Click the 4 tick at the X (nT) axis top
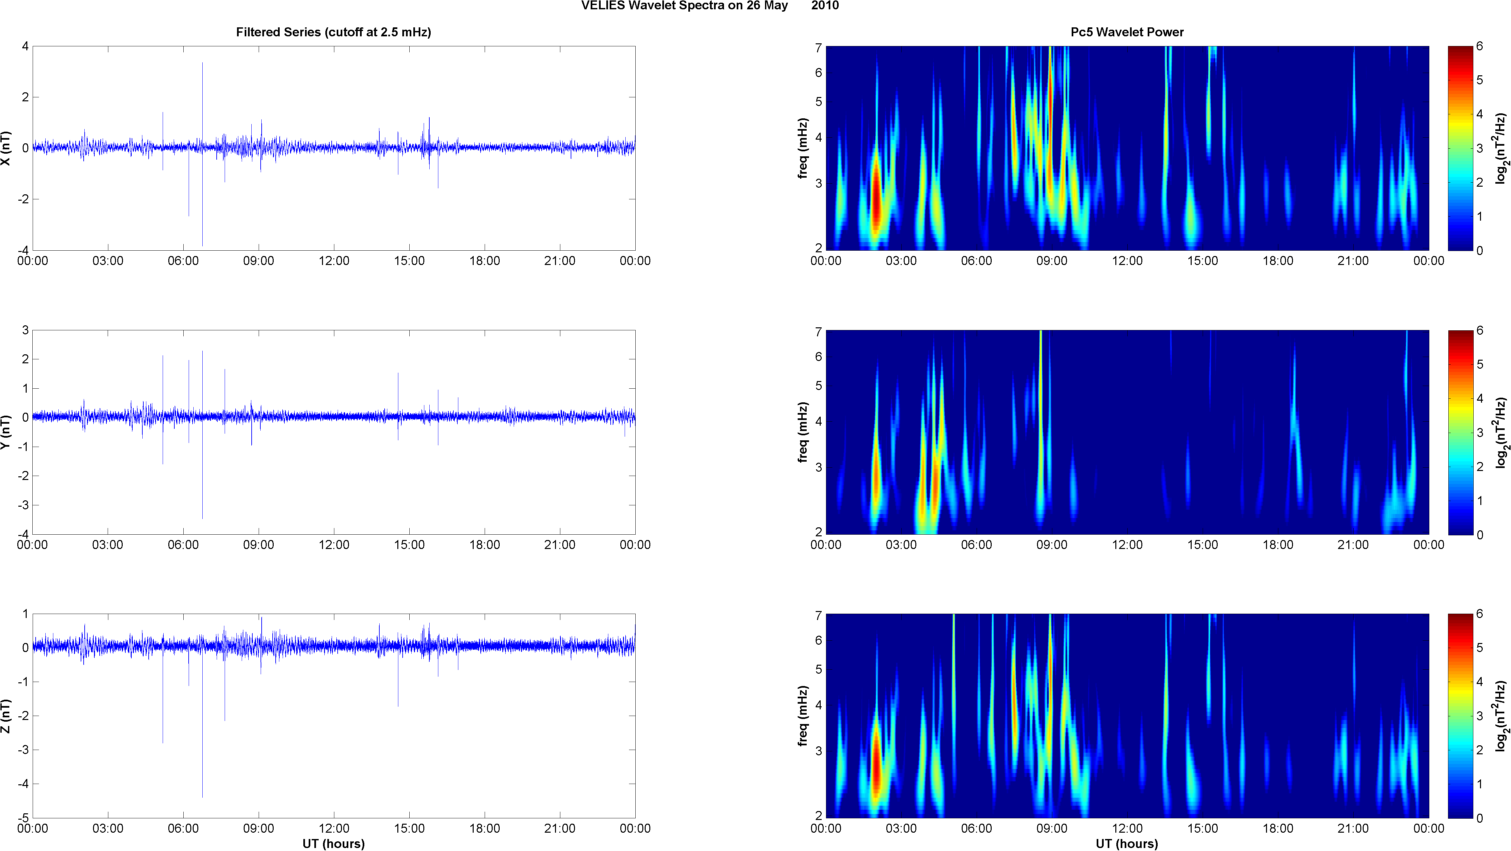The height and width of the screenshot is (851, 1511). click(25, 46)
